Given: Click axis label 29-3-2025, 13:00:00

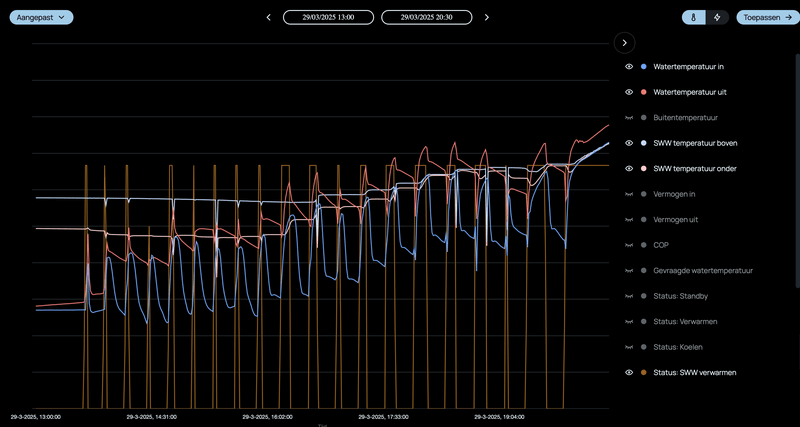Looking at the screenshot, I should 35,417.
